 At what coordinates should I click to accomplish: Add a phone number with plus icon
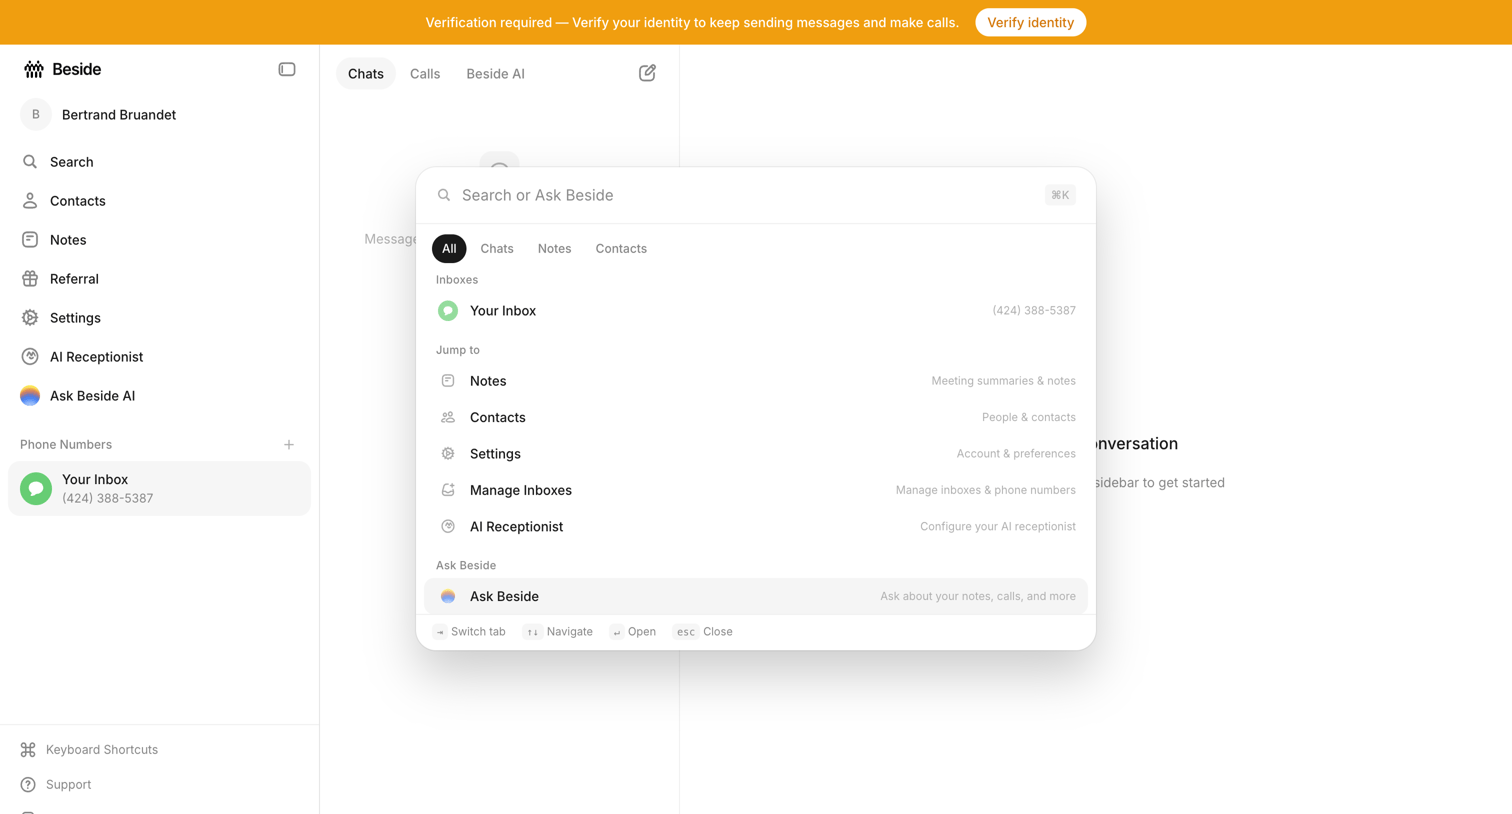click(289, 445)
